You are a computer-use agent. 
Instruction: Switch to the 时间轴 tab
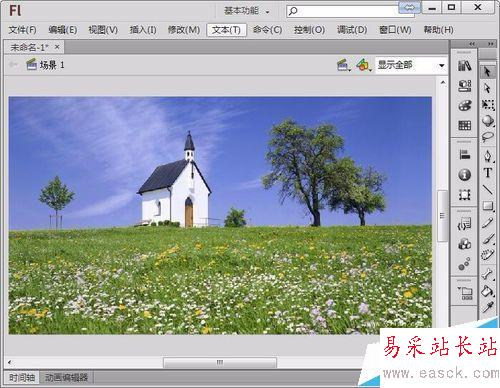22,377
